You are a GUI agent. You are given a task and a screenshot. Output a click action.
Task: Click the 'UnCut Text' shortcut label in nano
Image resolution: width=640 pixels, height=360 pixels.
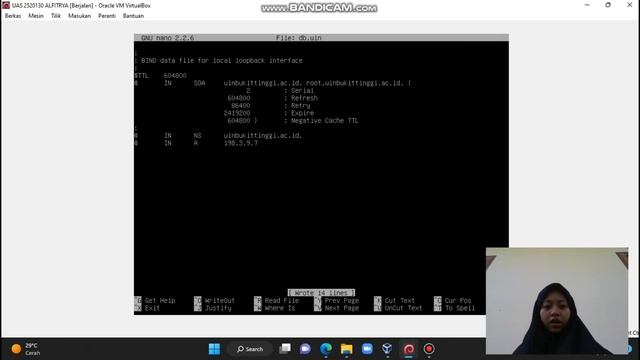tap(403, 308)
